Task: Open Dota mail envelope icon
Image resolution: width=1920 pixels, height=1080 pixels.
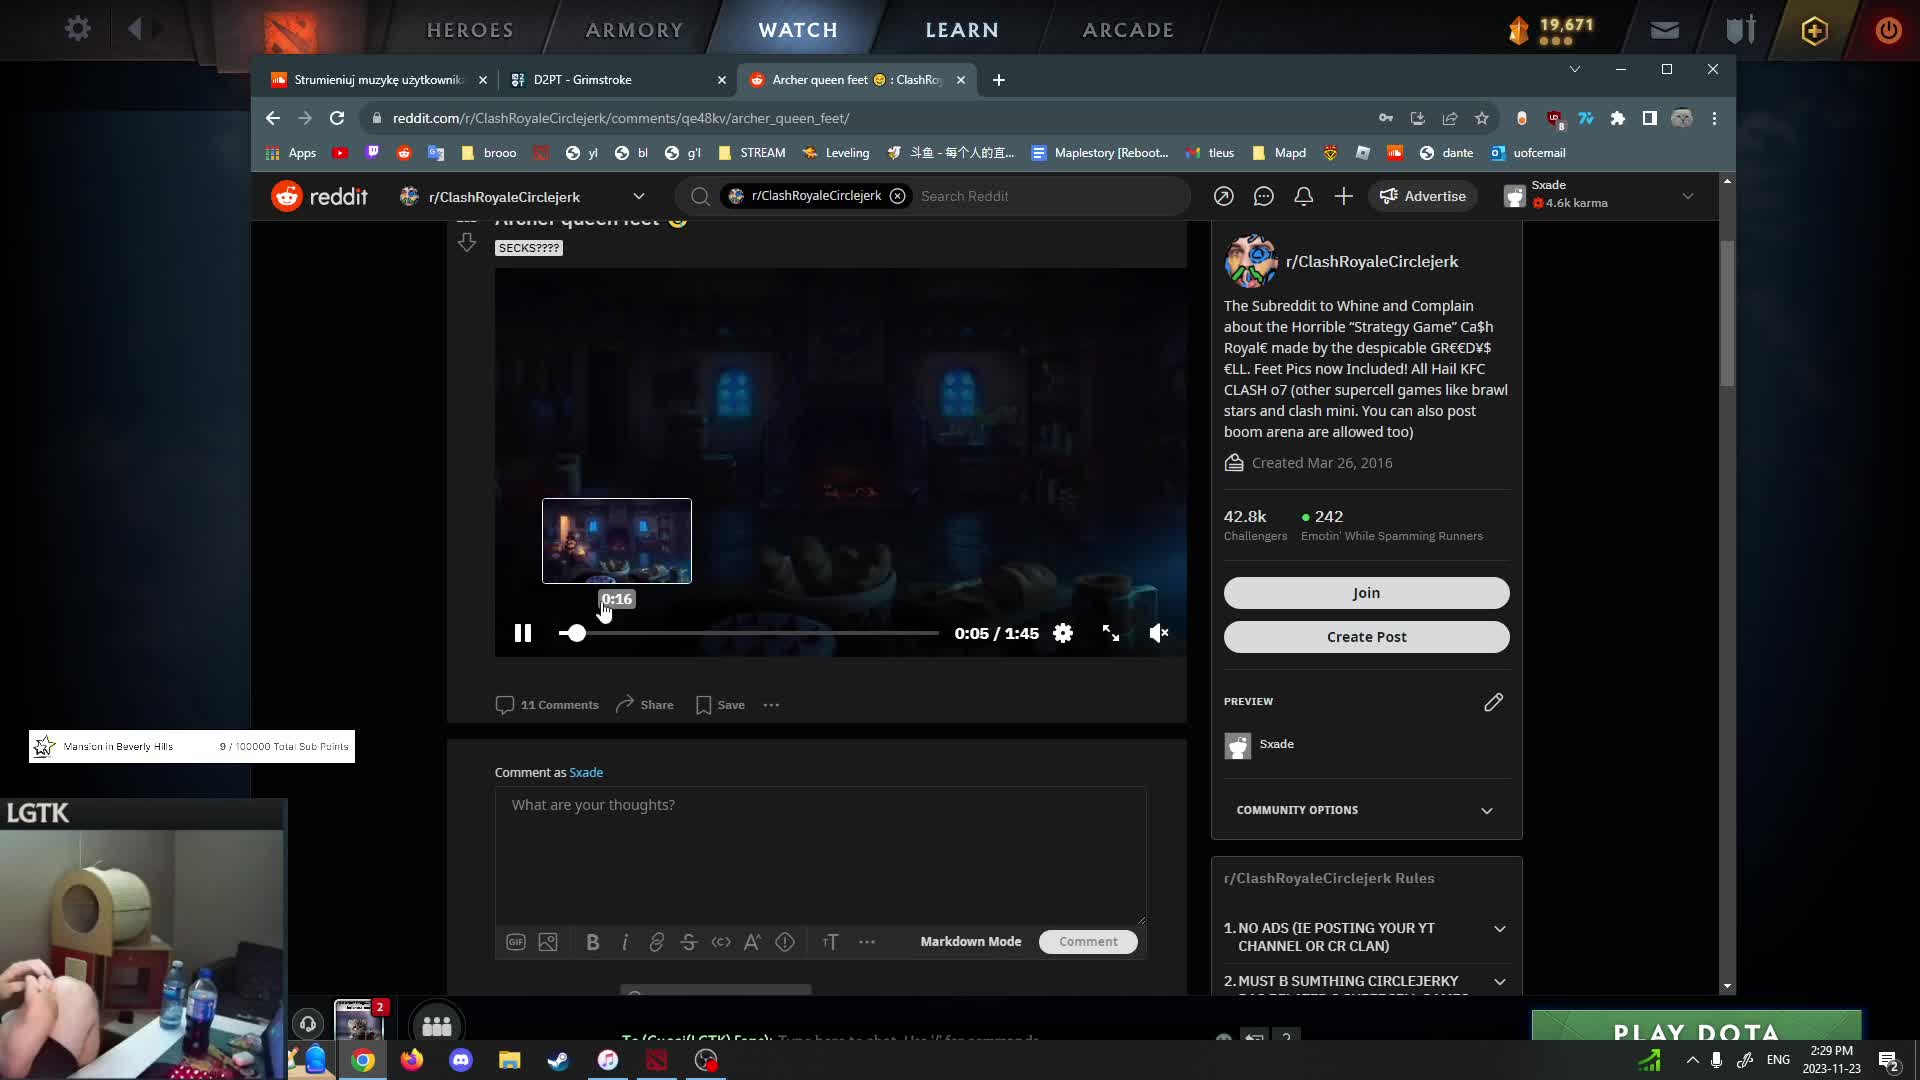Action: (x=1664, y=30)
